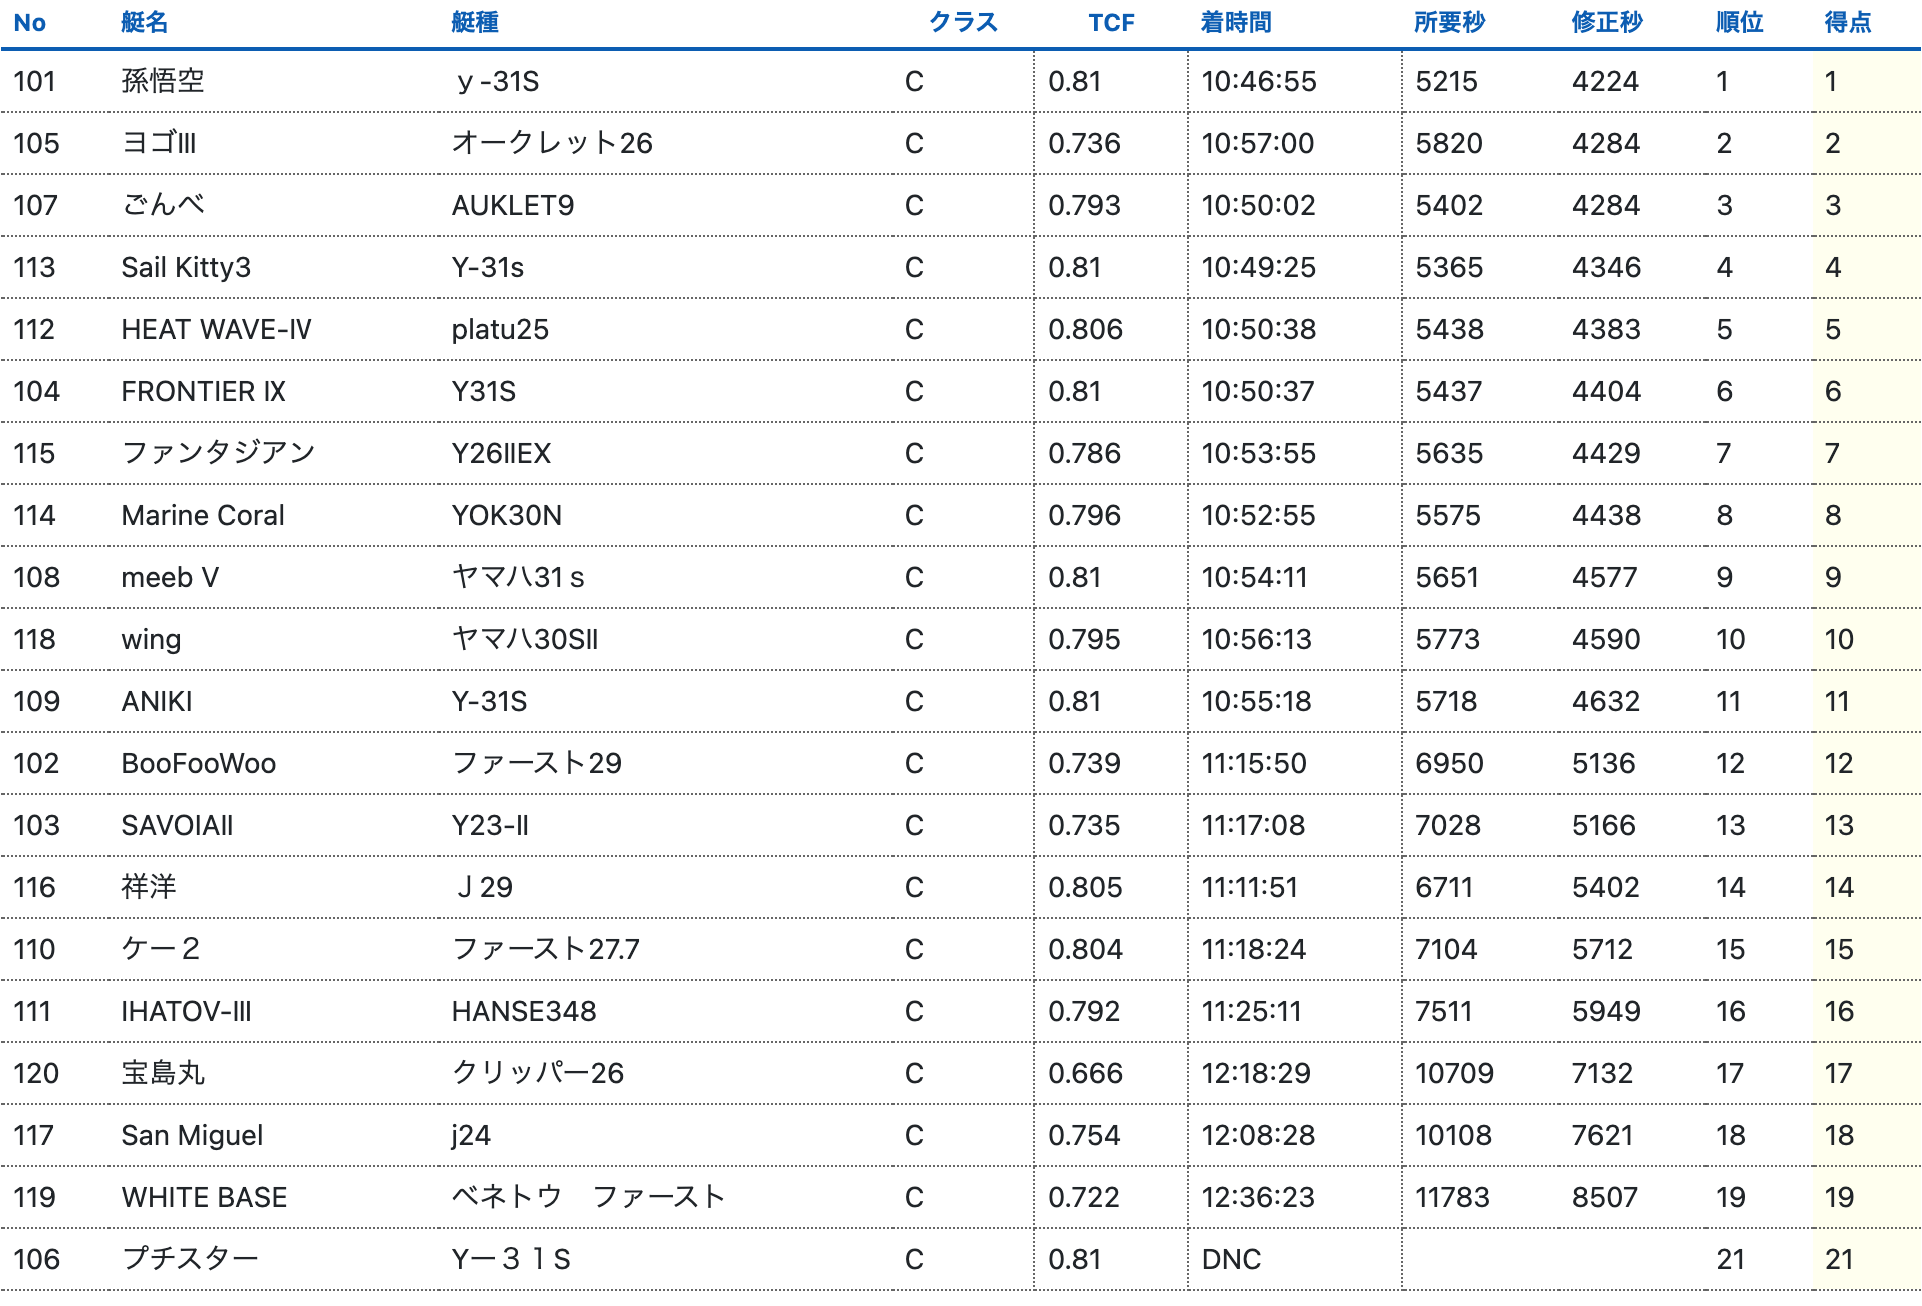Click the 艇種 column header
Viewport: 1922px width, 1306px height.
[474, 23]
